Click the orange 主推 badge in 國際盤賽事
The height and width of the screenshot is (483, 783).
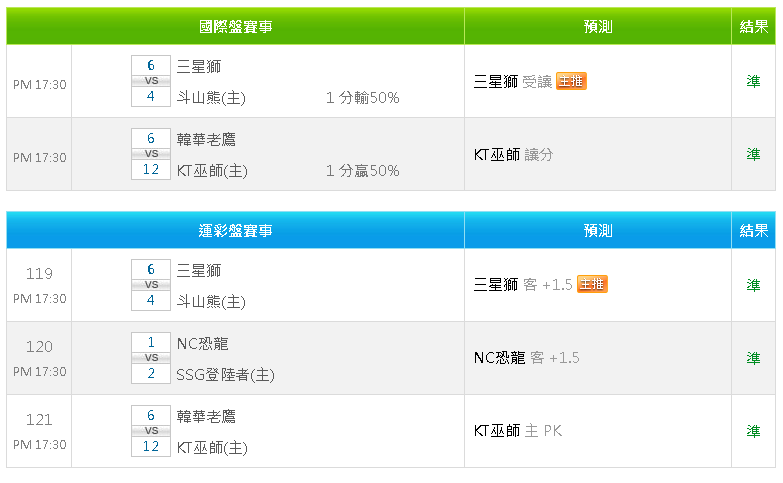pos(571,81)
